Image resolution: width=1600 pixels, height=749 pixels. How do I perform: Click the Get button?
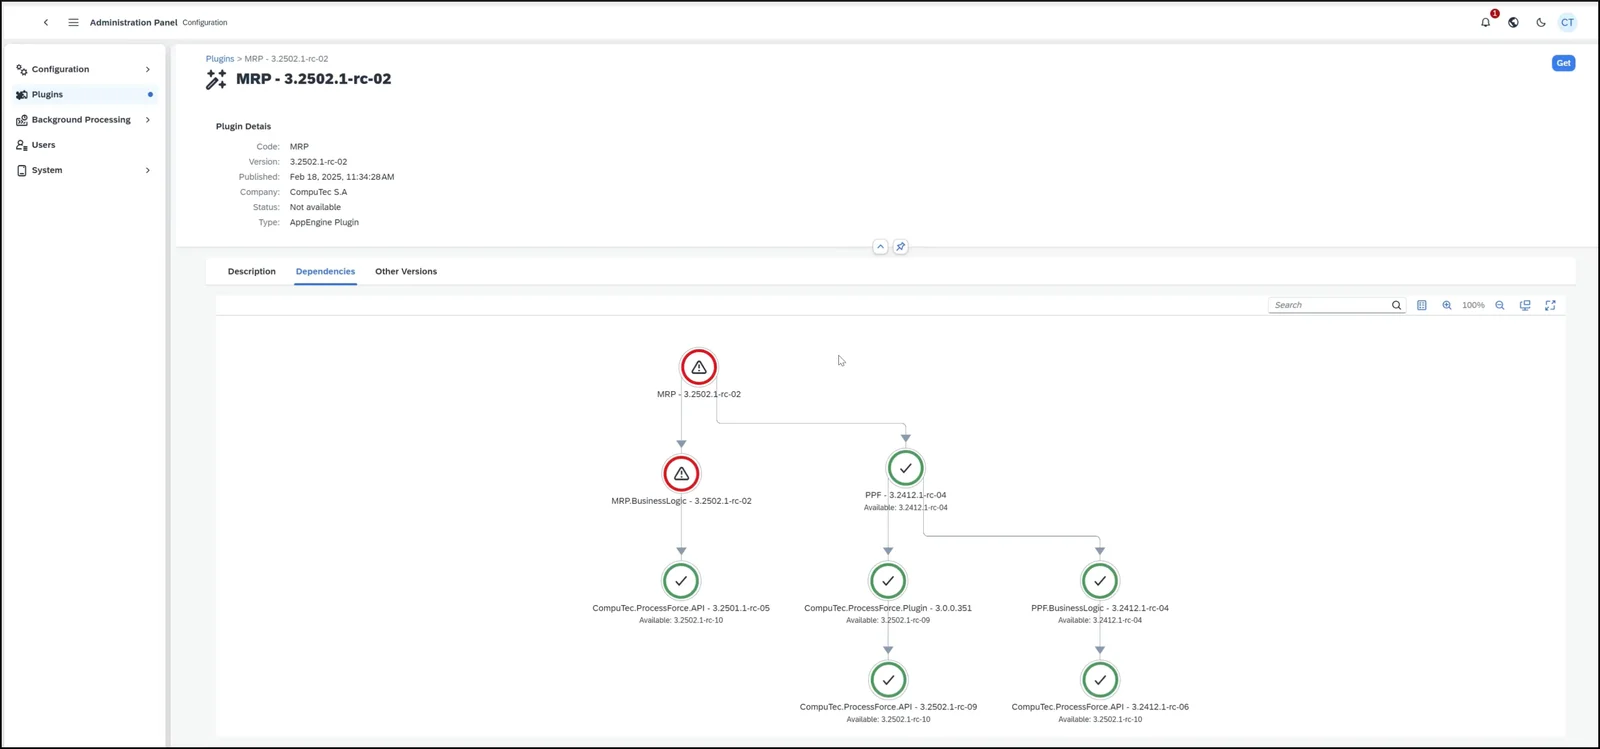[1563, 63]
